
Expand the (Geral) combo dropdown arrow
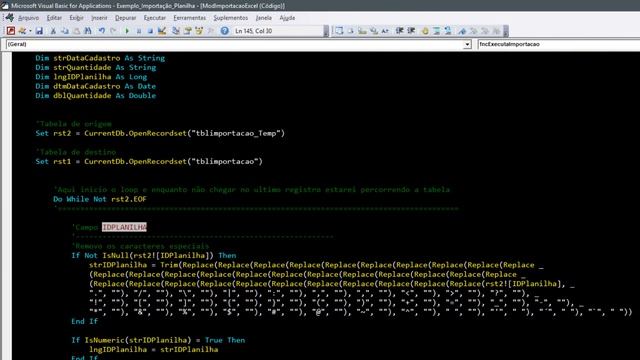click(x=467, y=44)
